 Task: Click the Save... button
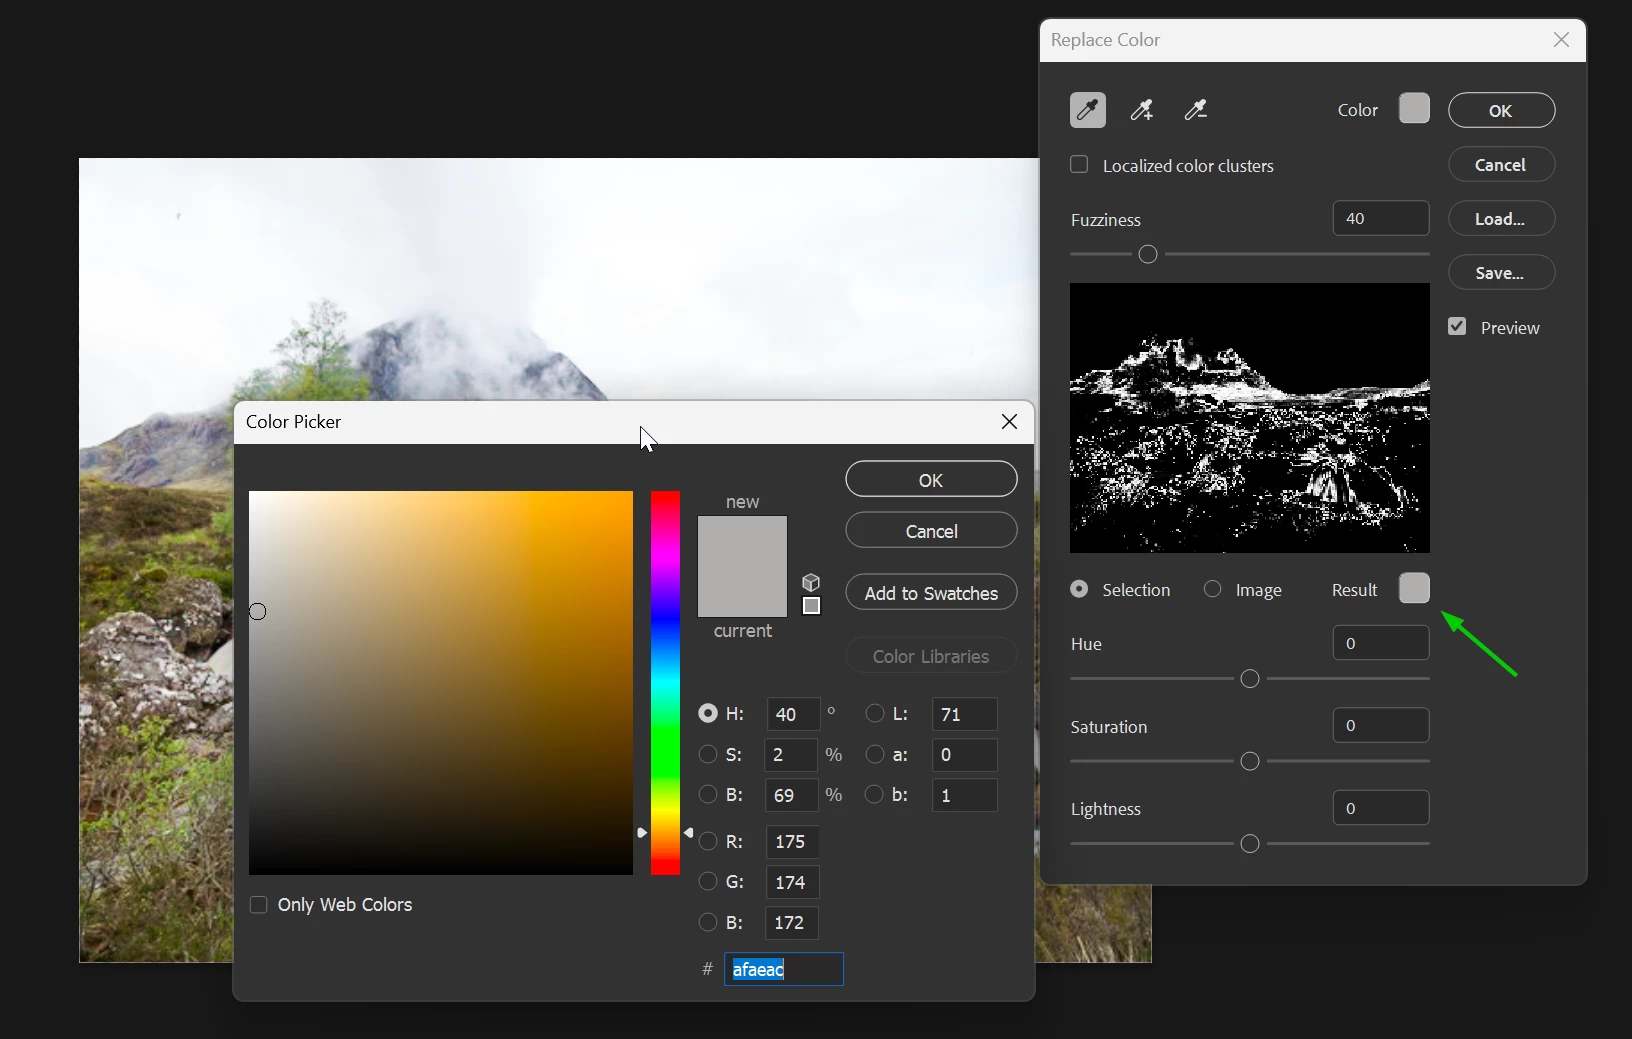click(1501, 273)
